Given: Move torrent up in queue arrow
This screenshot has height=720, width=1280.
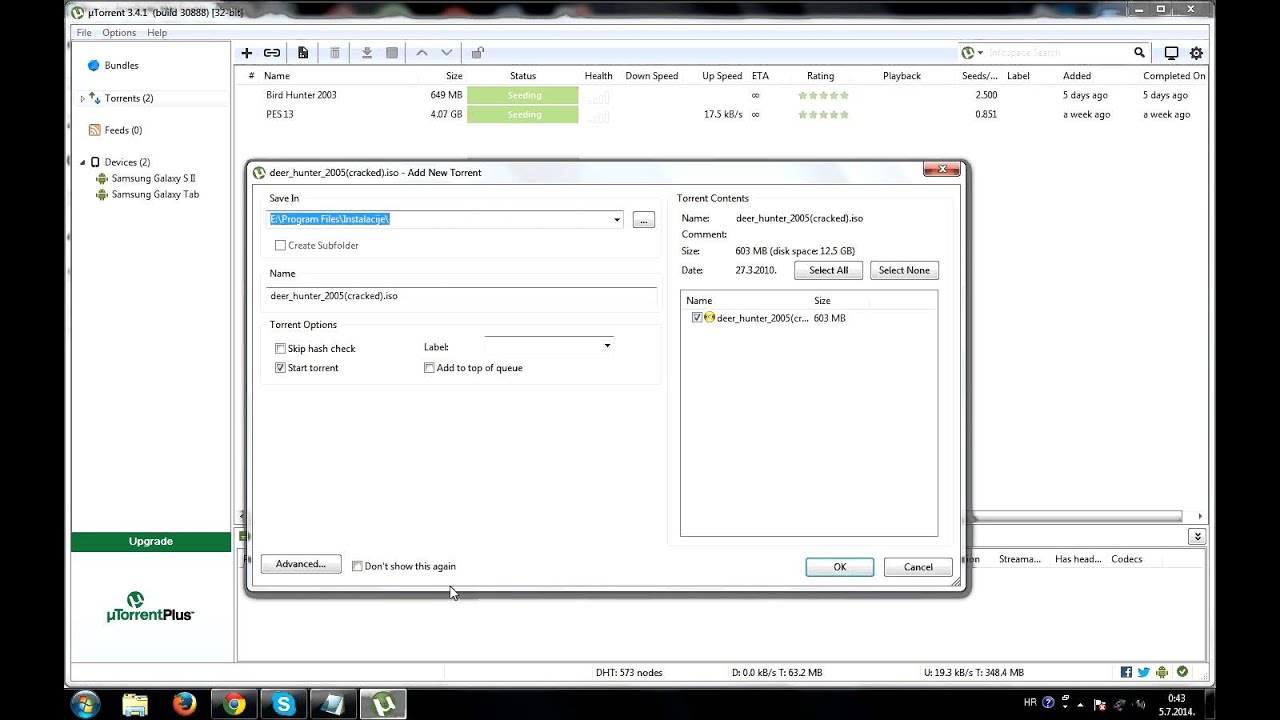Looking at the screenshot, I should 422,53.
